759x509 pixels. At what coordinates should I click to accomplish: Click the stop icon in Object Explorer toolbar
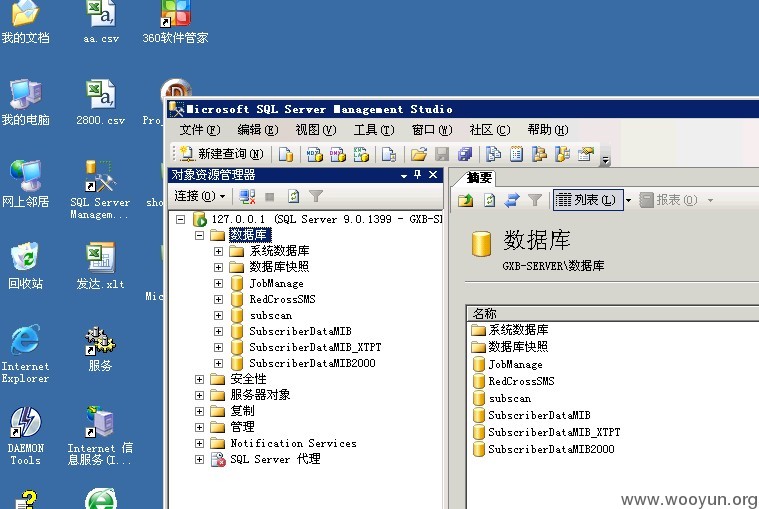pos(270,196)
